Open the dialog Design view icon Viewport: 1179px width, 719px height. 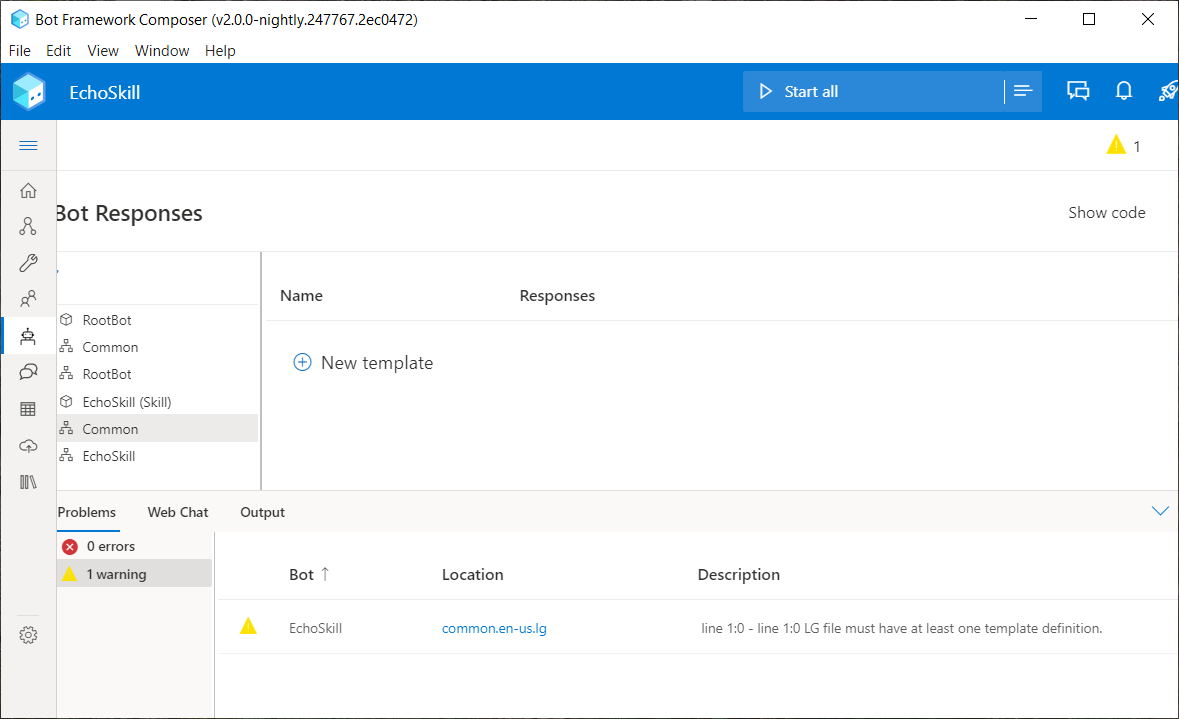pos(28,226)
